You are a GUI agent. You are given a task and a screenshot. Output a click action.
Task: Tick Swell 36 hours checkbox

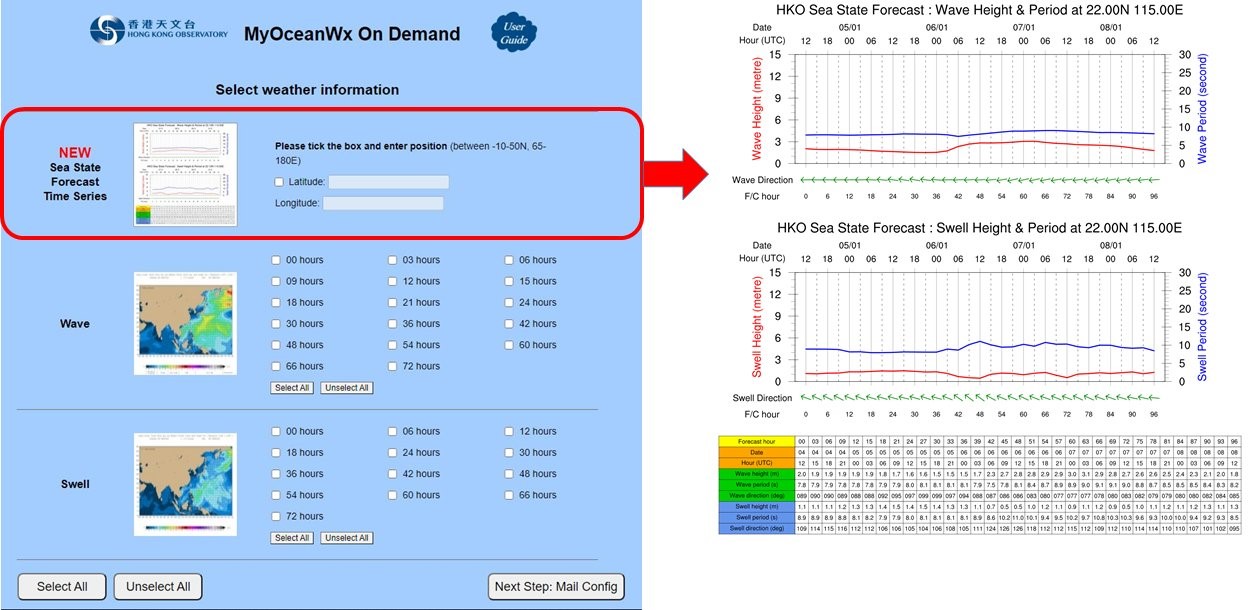click(277, 474)
